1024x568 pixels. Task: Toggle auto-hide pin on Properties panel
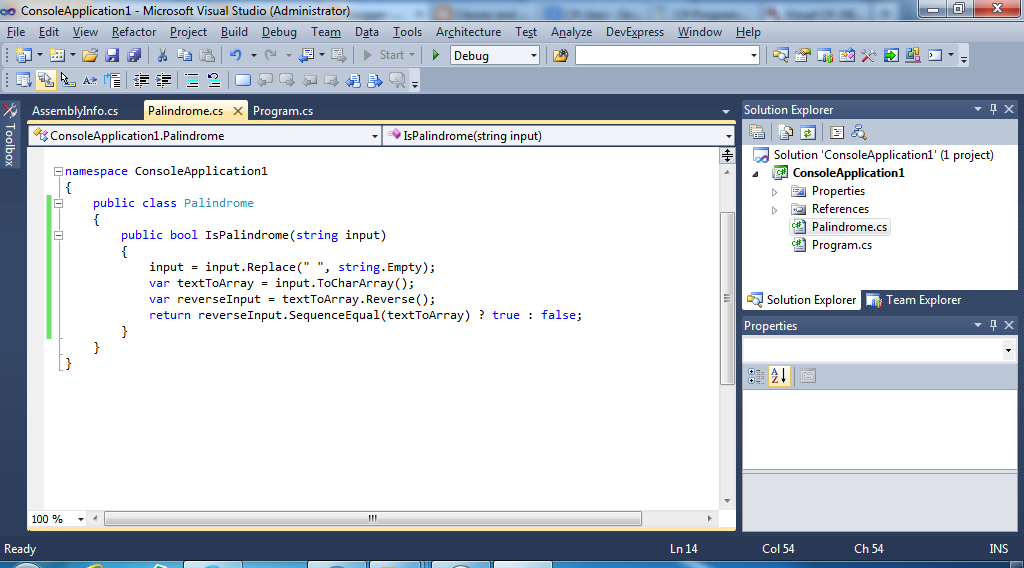[x=993, y=325]
